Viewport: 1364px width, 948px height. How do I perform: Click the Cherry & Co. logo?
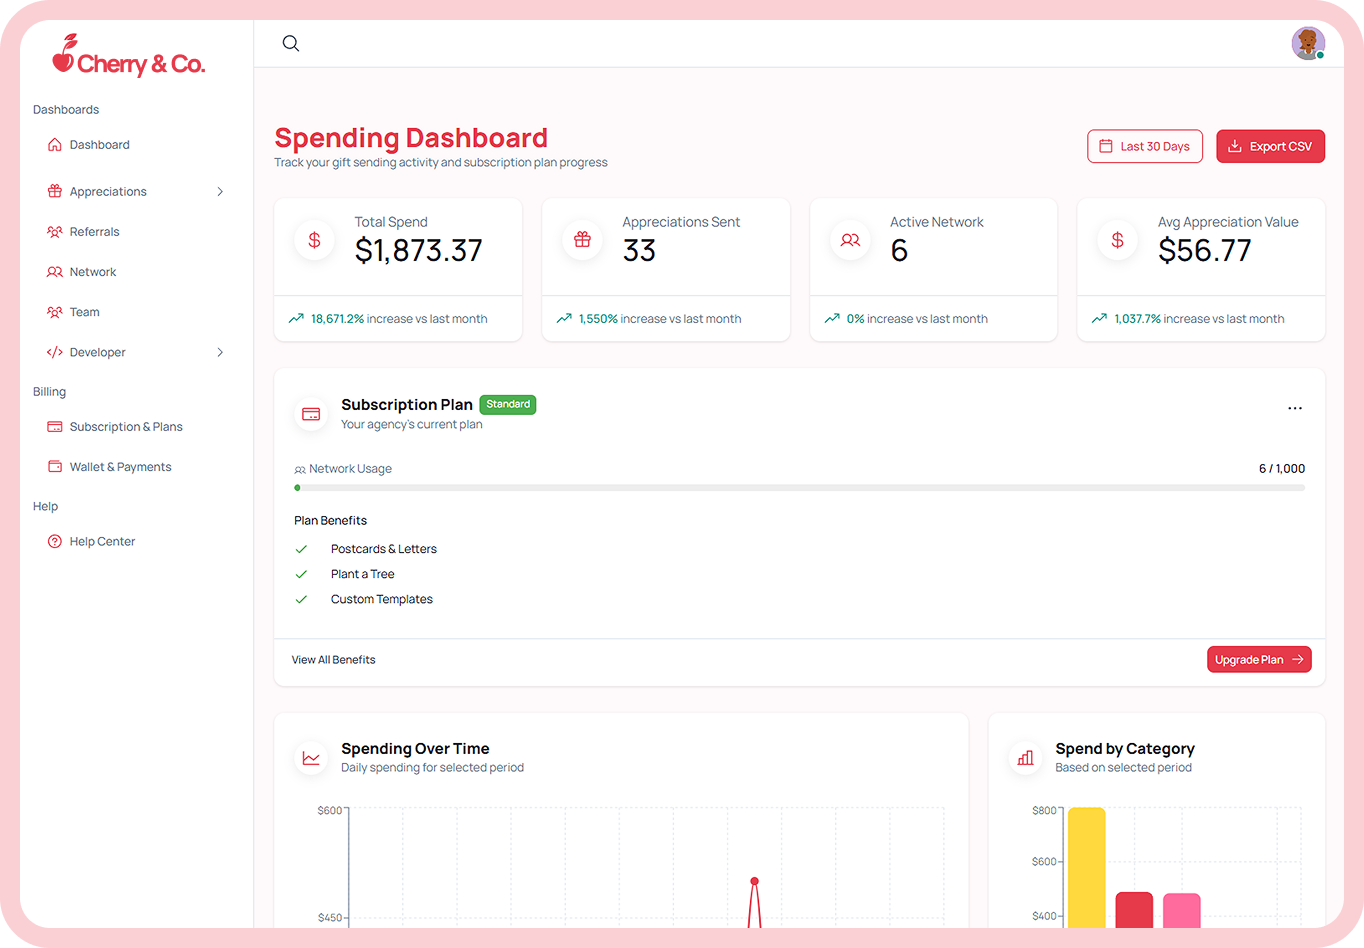pyautogui.click(x=129, y=56)
